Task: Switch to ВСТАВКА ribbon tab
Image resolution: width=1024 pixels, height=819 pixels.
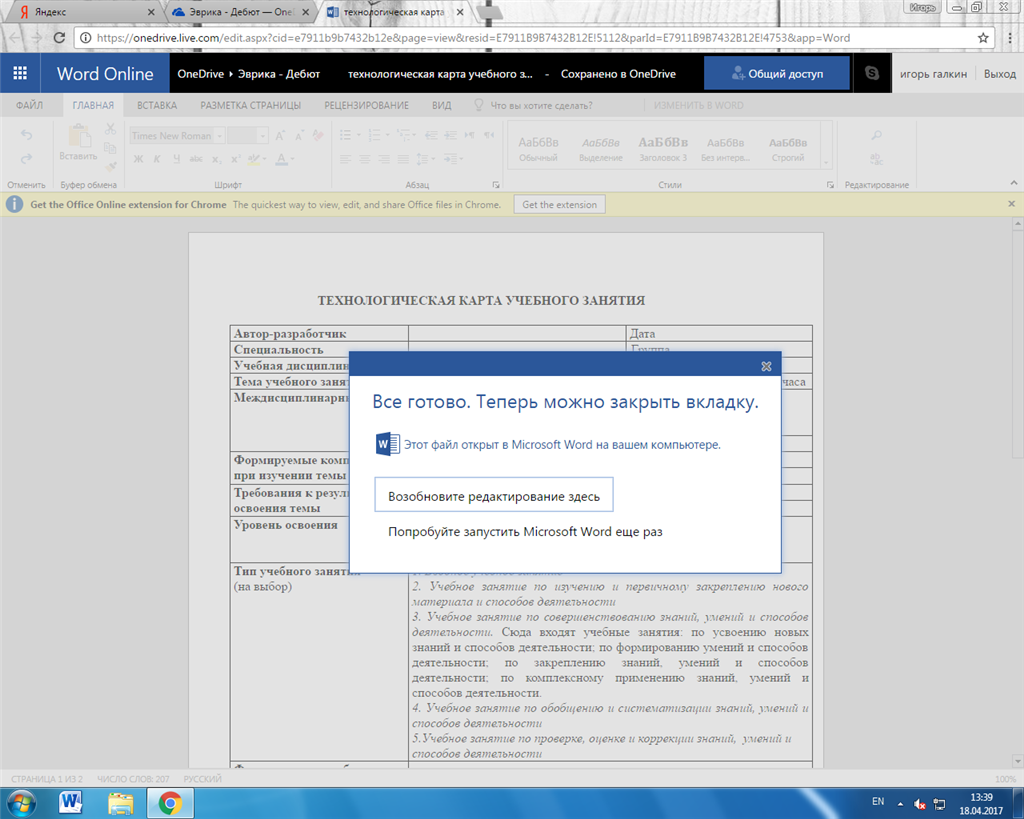Action: pos(157,105)
